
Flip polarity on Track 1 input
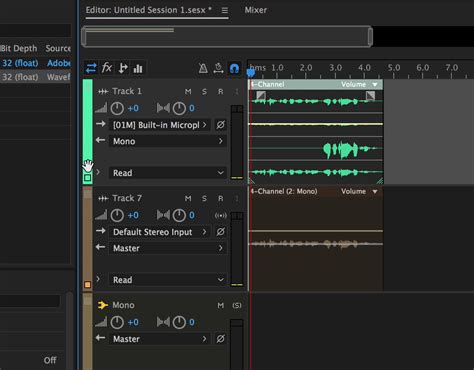[x=220, y=125]
